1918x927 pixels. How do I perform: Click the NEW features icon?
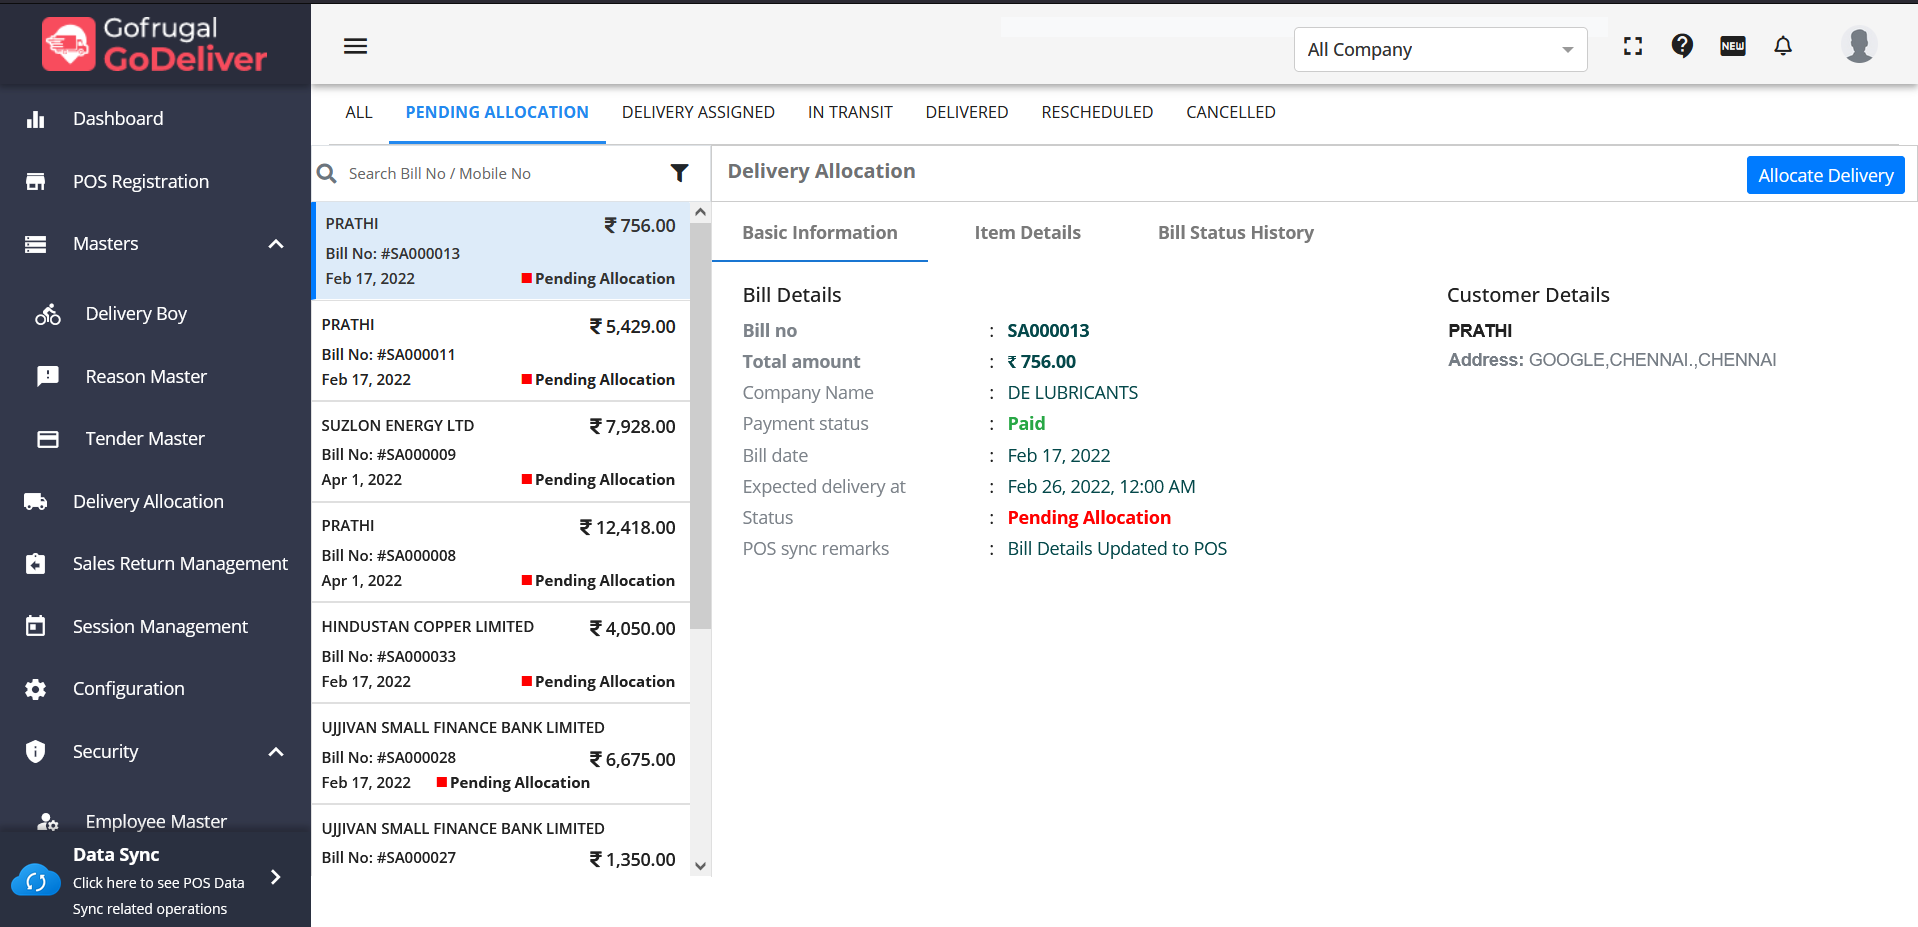[x=1732, y=46]
